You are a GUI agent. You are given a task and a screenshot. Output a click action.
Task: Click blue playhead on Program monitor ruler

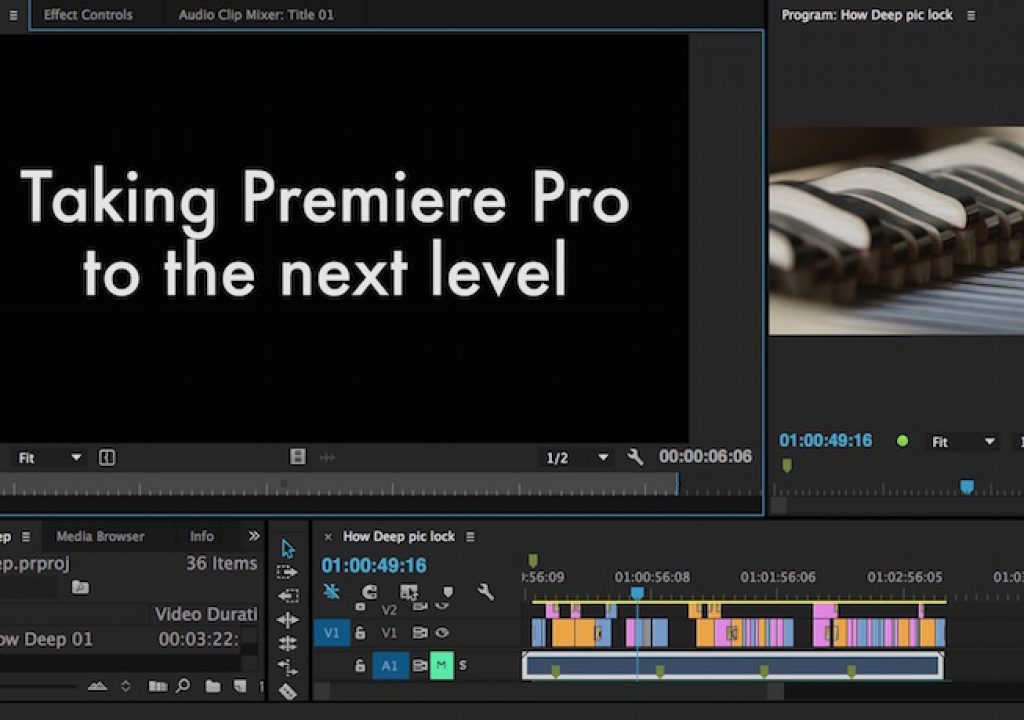click(x=967, y=487)
